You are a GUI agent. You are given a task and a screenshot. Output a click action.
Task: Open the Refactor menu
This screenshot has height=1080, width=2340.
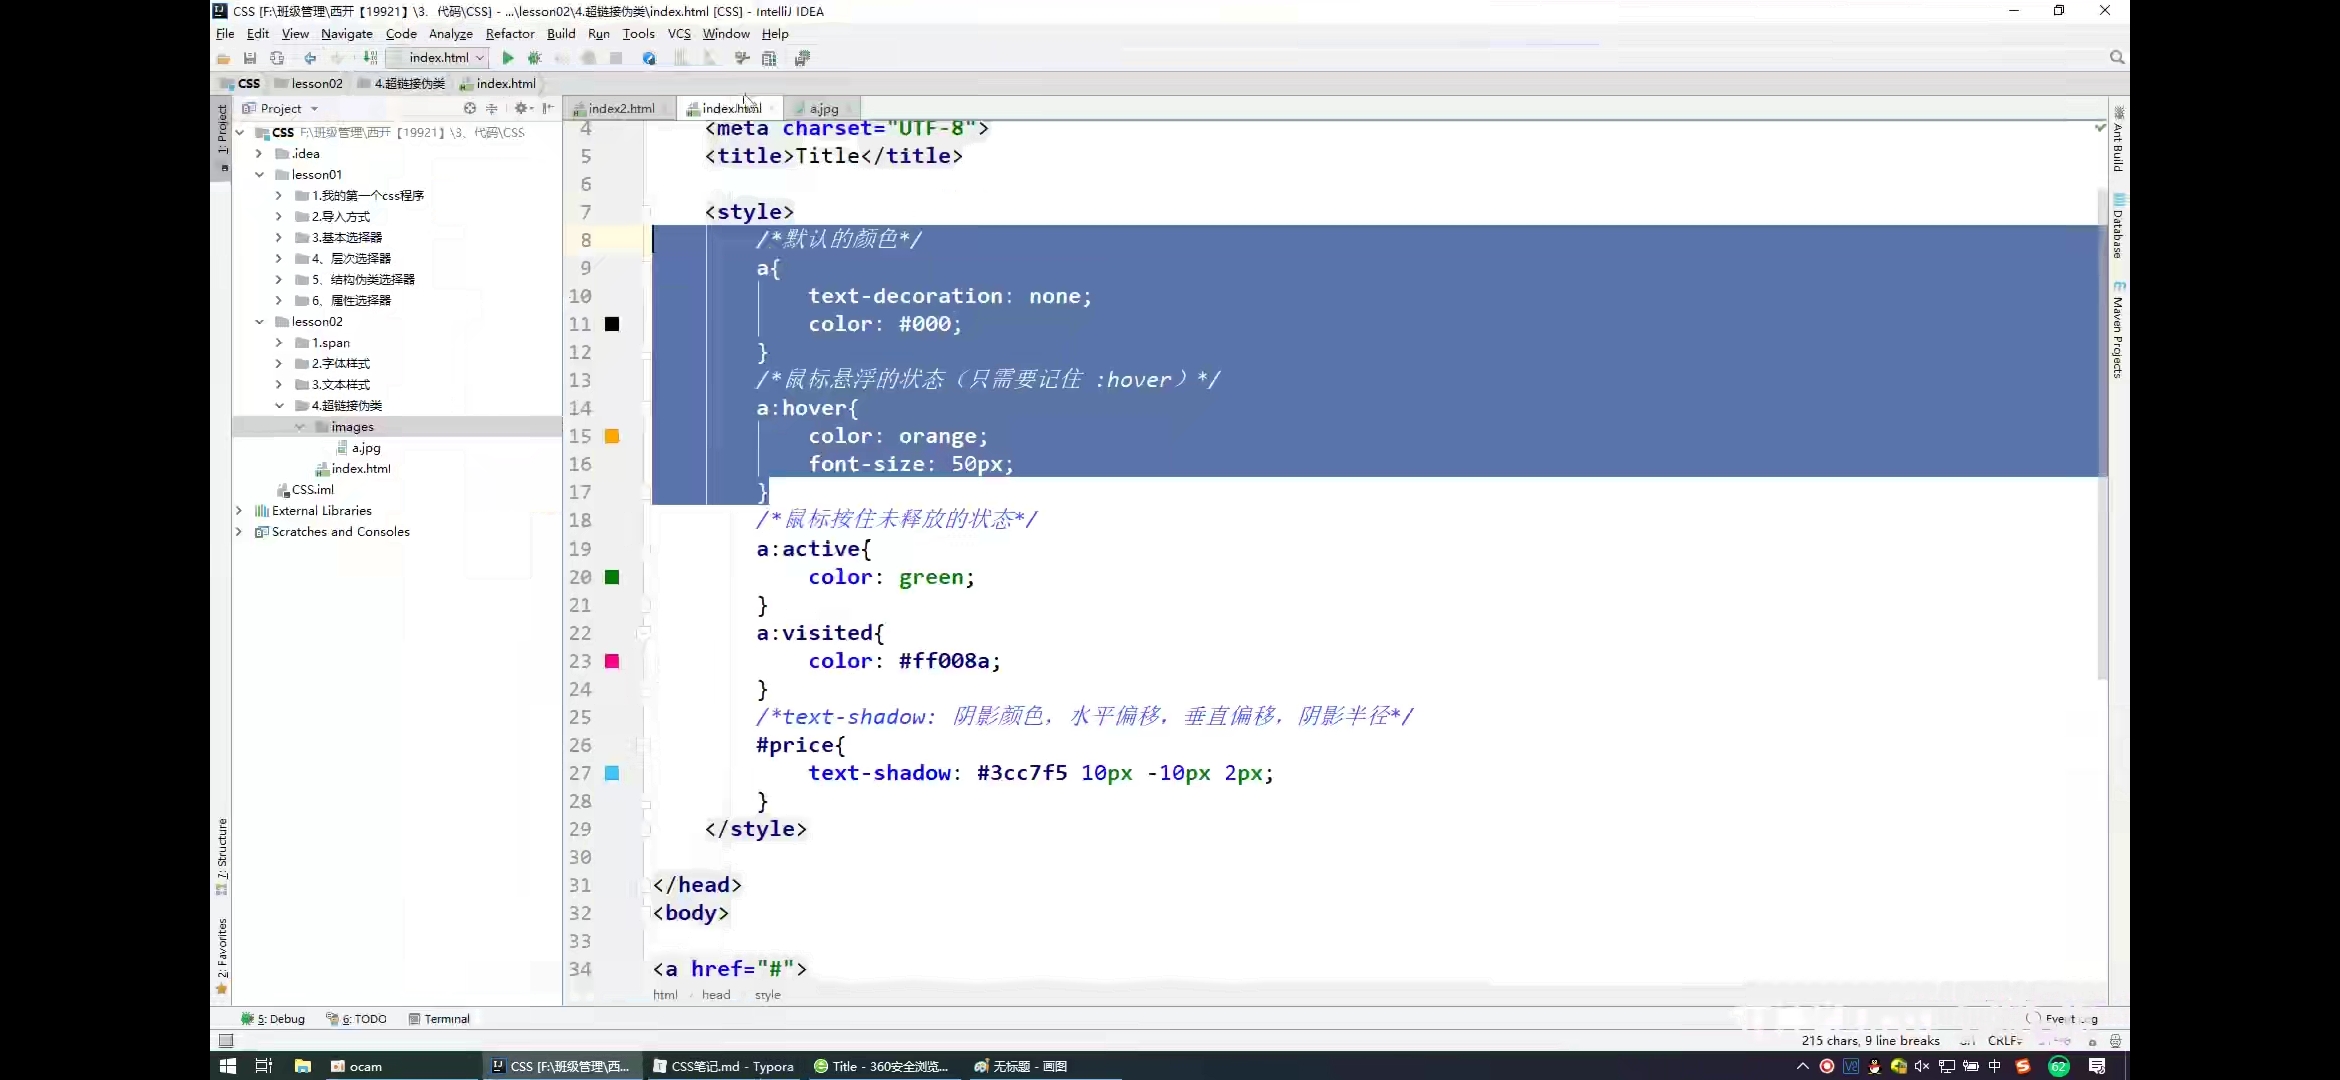[509, 34]
